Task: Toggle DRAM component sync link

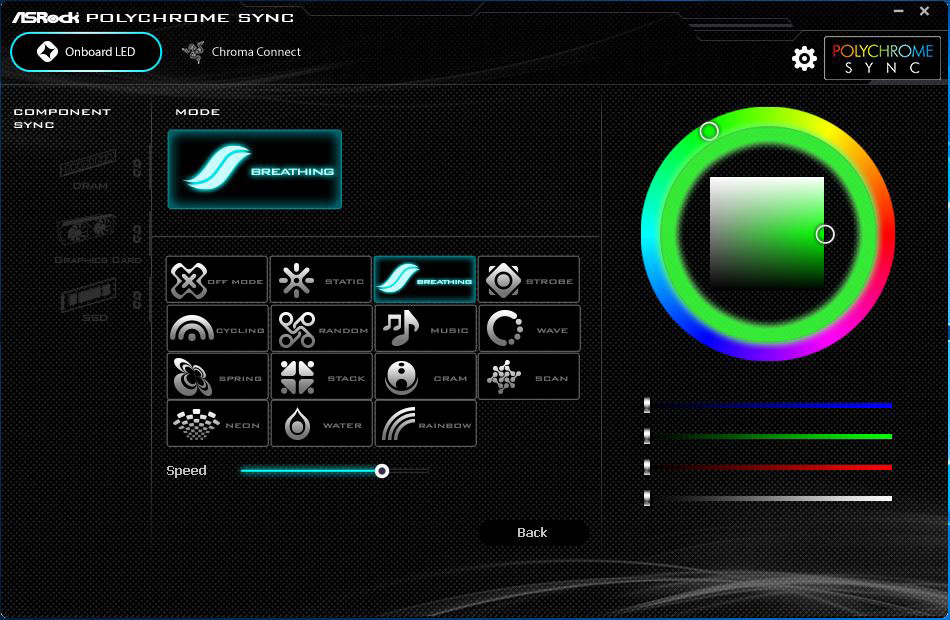Action: pos(137,168)
